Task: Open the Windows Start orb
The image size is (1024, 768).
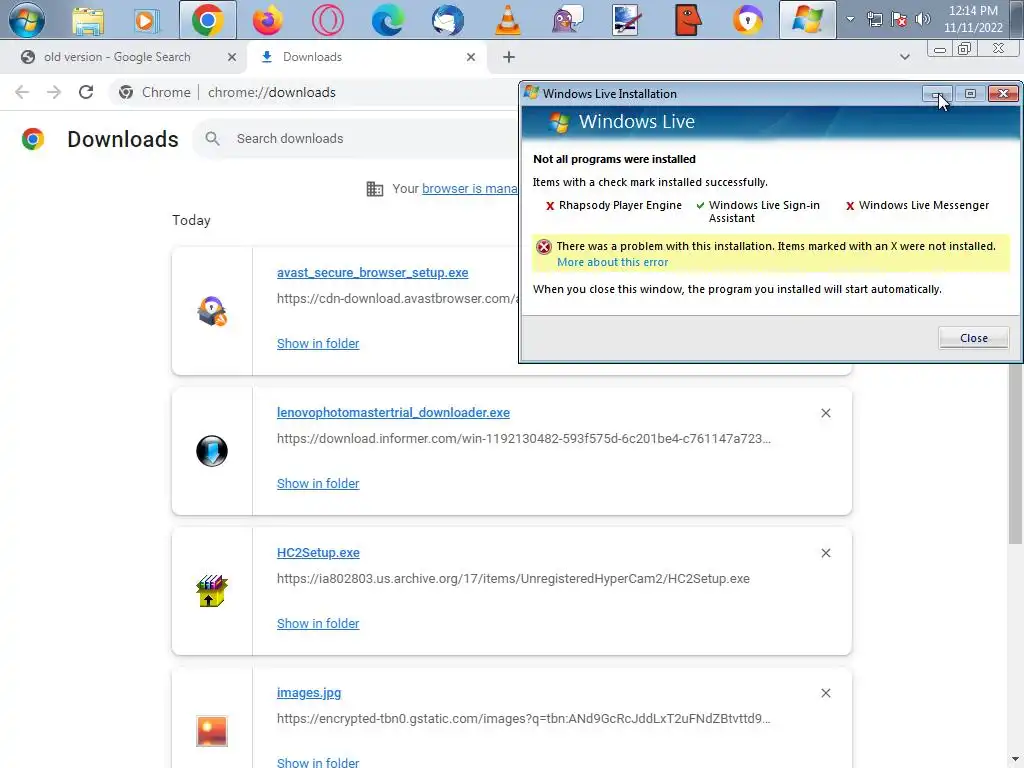Action: click(27, 20)
